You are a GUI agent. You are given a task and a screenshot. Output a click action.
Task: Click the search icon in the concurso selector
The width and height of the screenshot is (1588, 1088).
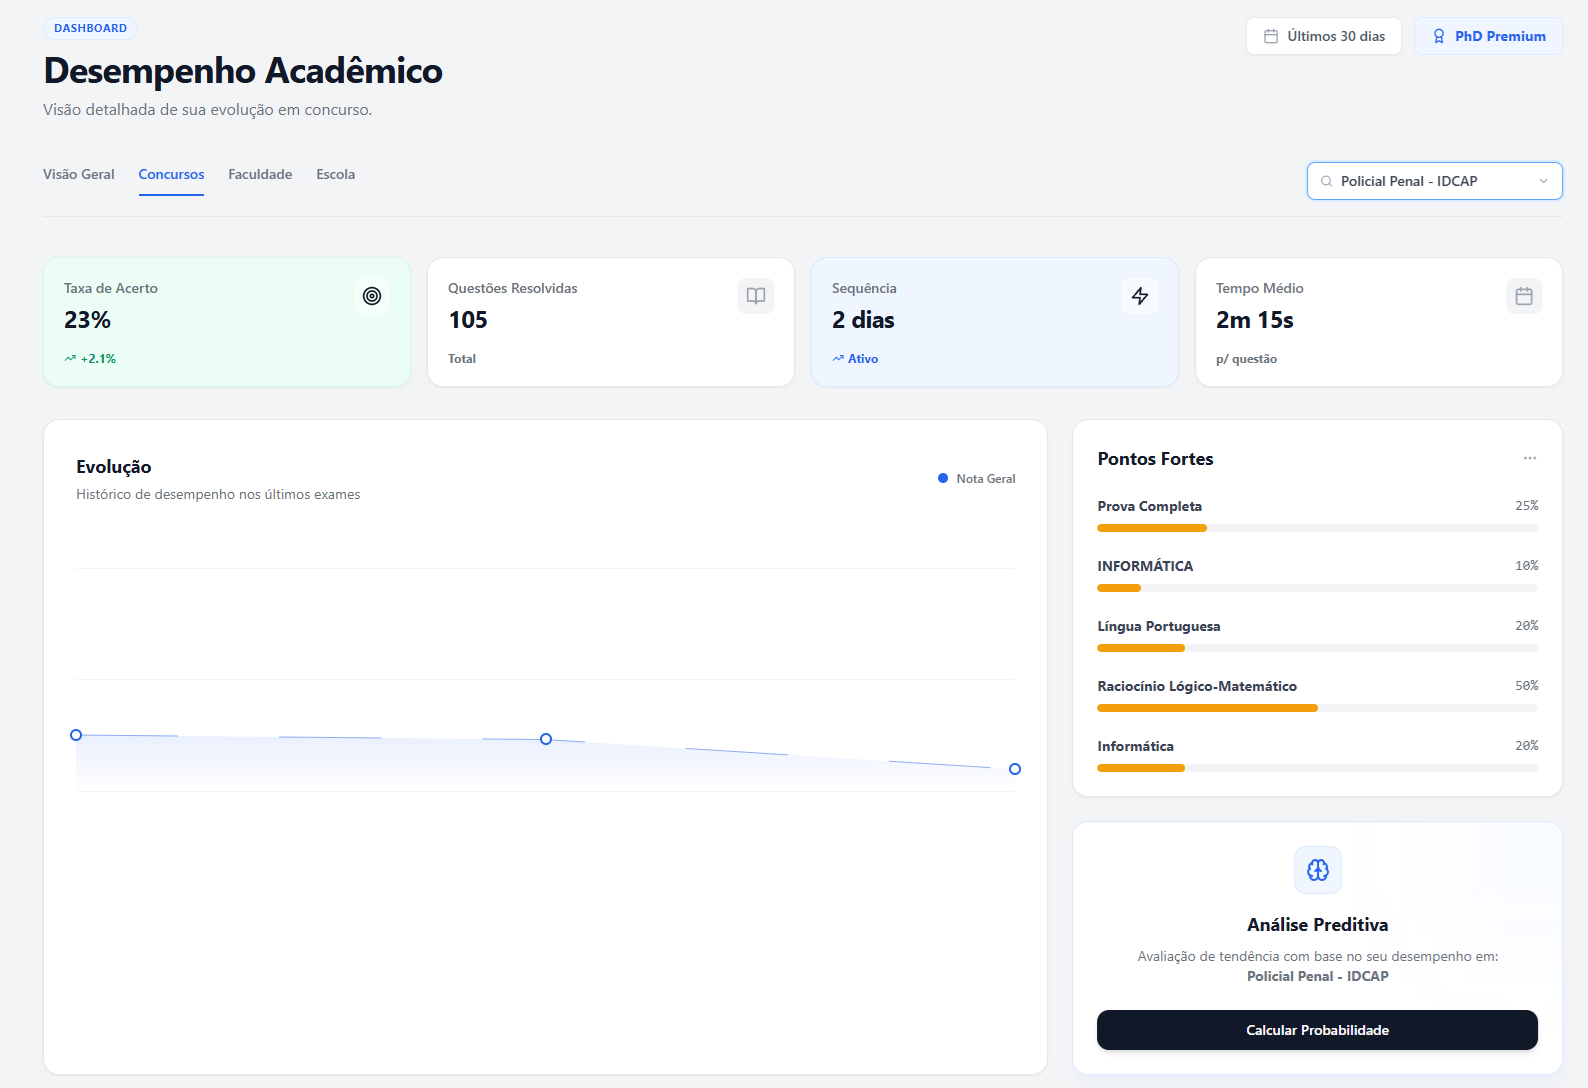[1327, 181]
